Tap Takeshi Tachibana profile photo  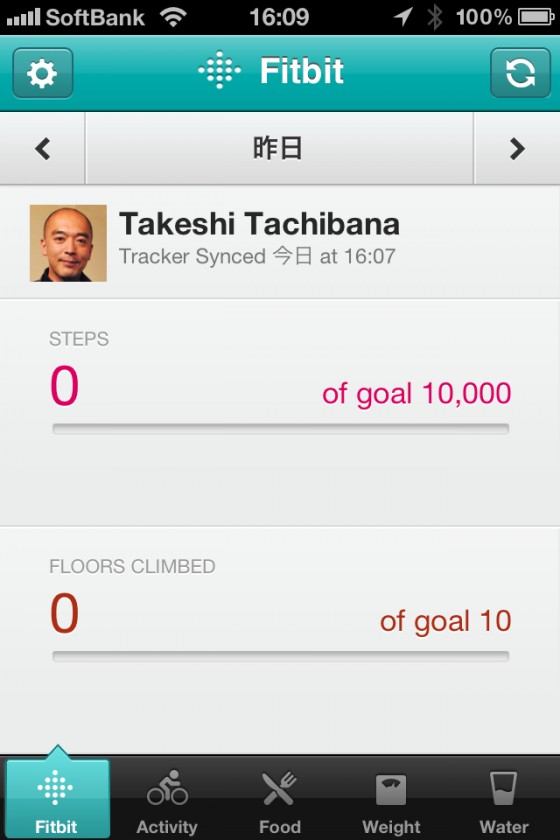(68, 243)
